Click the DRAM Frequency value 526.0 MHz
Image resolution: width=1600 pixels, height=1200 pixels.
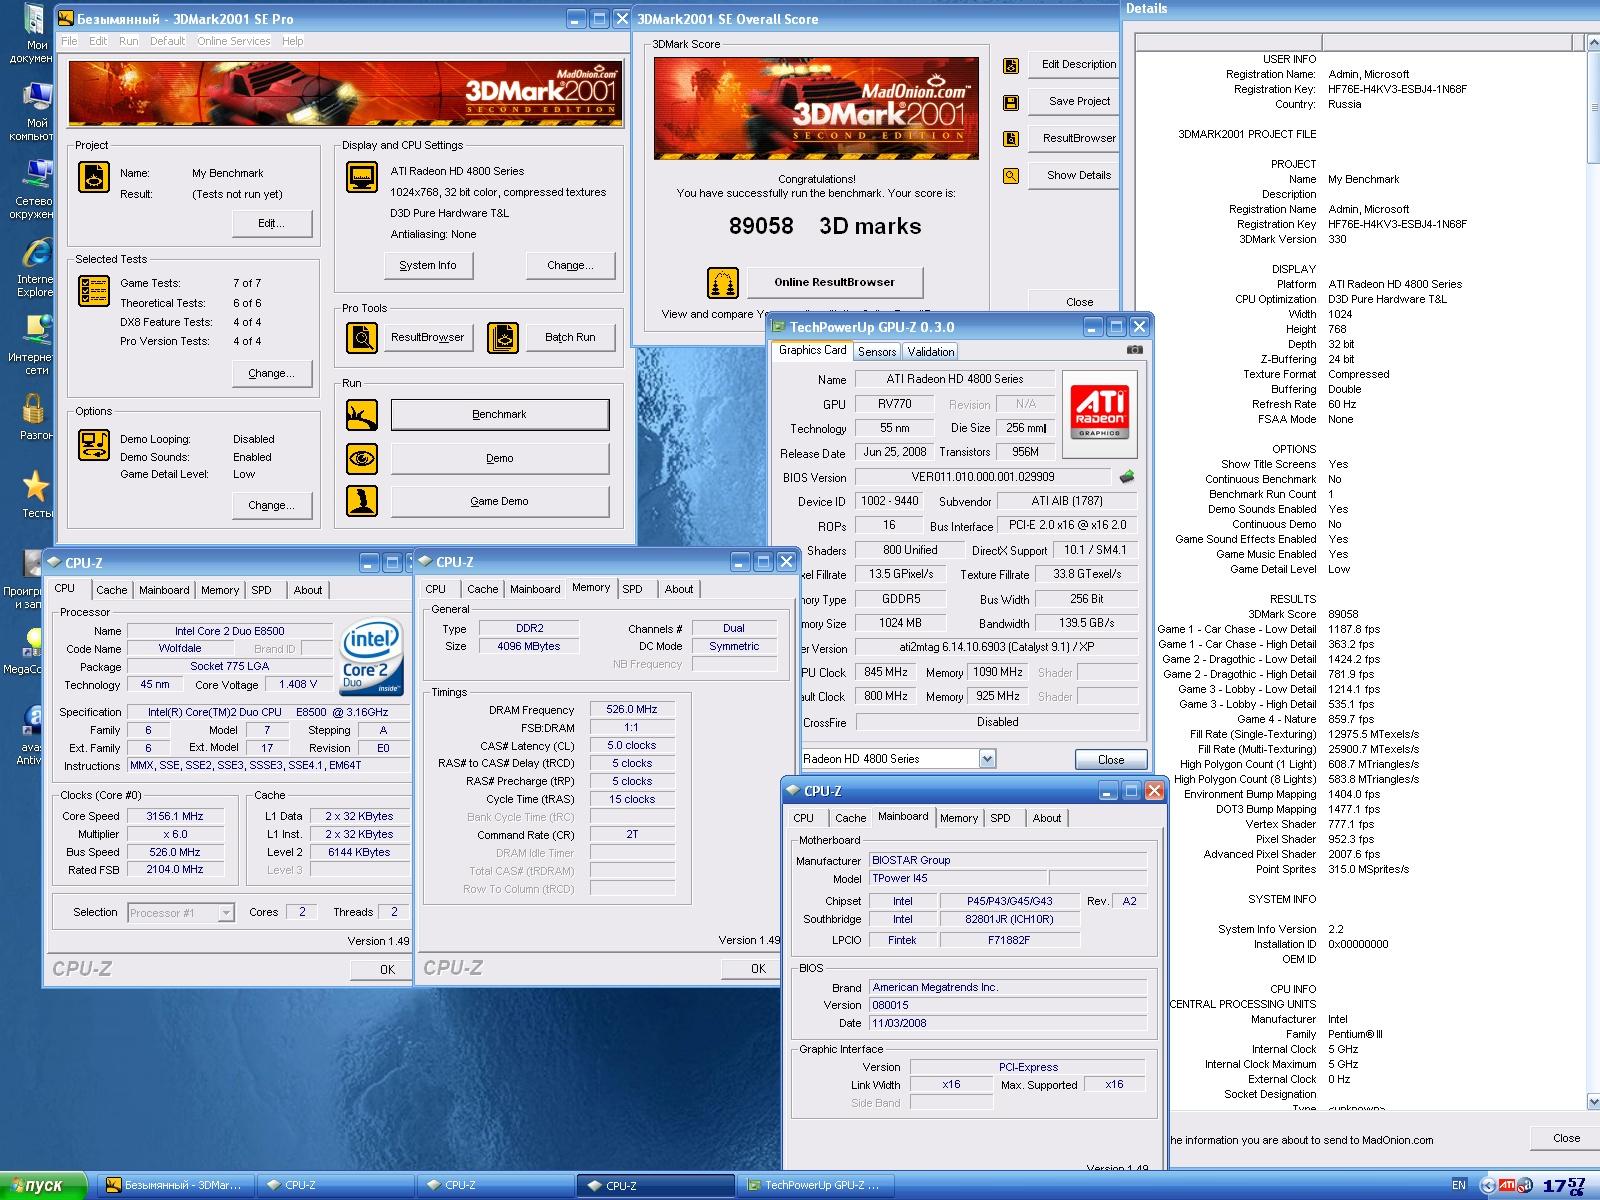tap(632, 709)
